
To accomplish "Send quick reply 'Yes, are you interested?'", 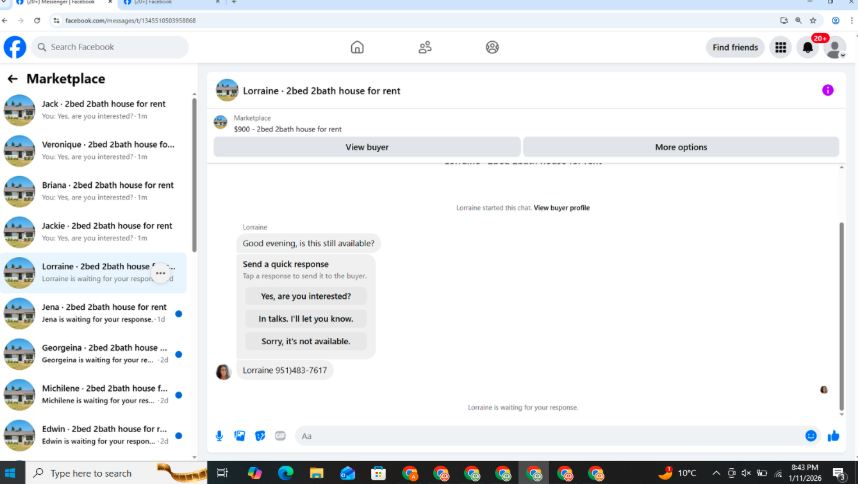I will [x=306, y=296].
